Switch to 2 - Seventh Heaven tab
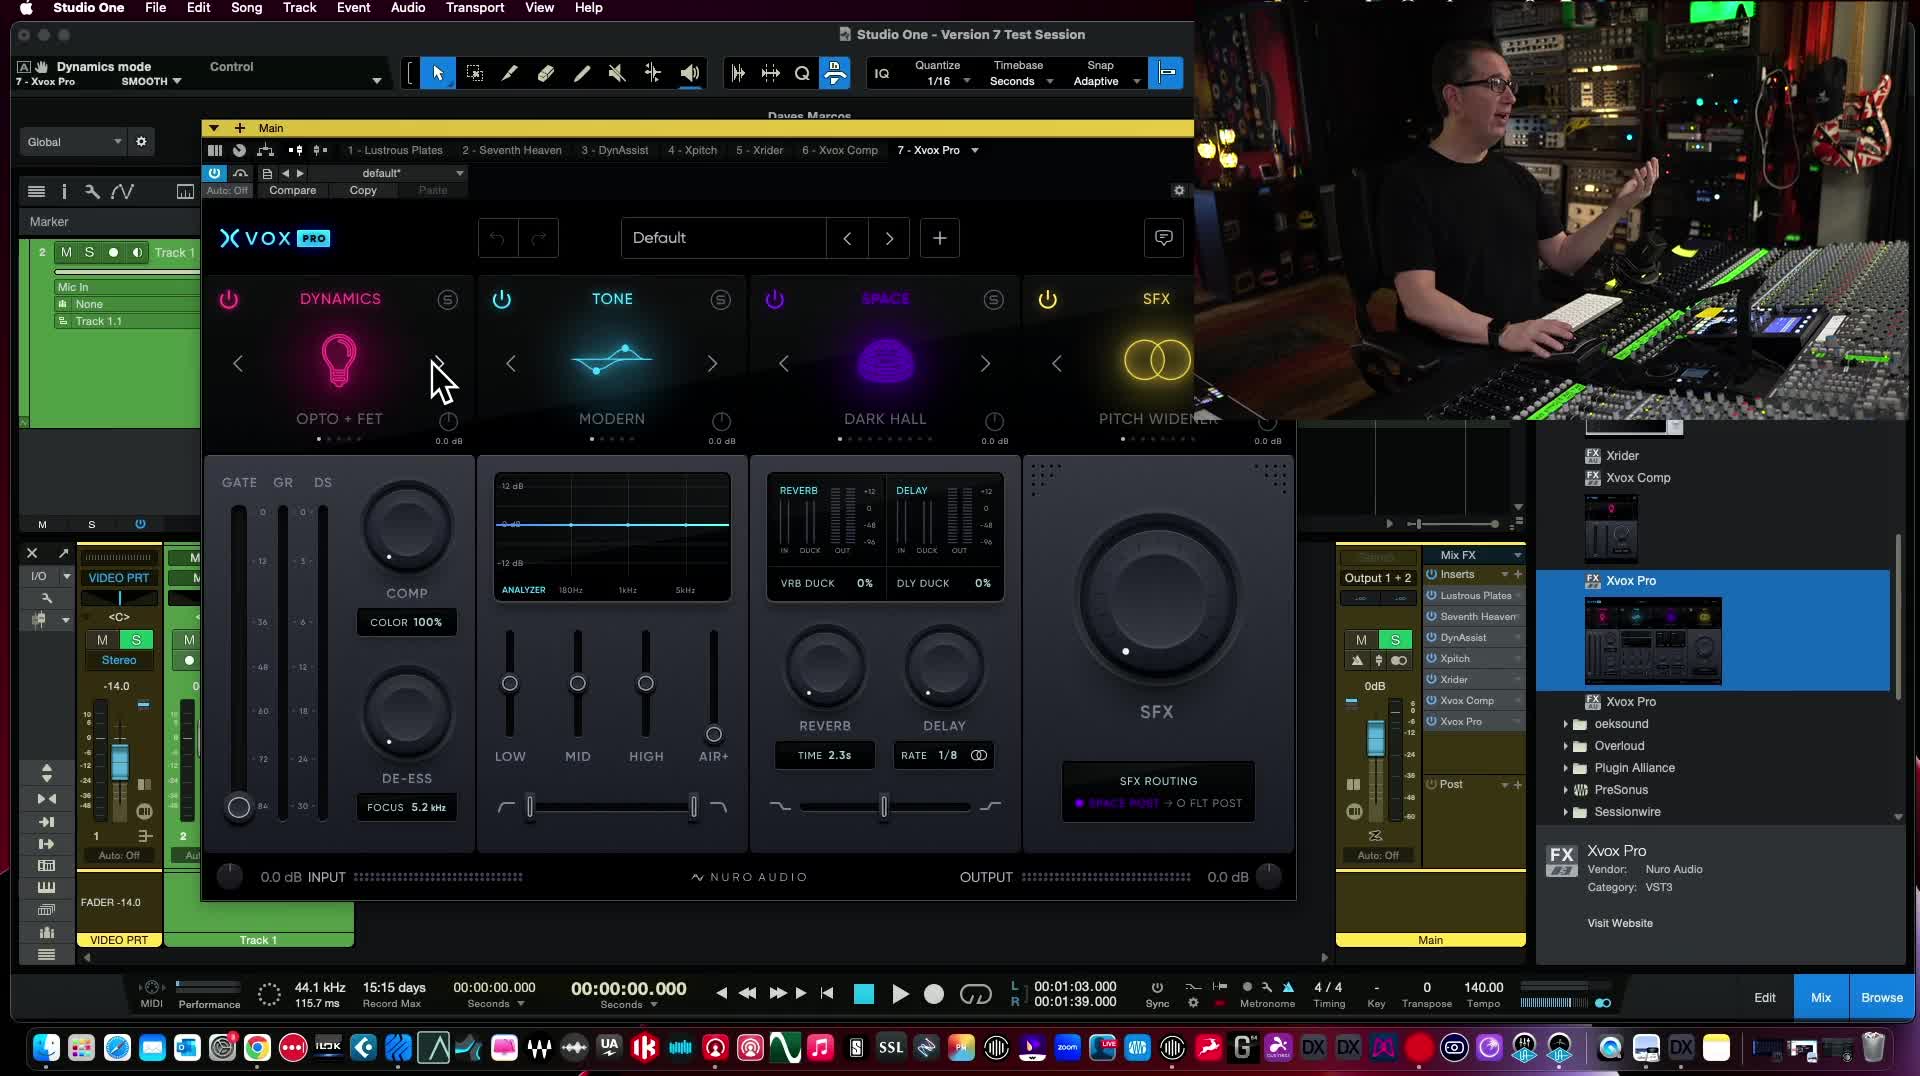The image size is (1920, 1076). [x=511, y=150]
